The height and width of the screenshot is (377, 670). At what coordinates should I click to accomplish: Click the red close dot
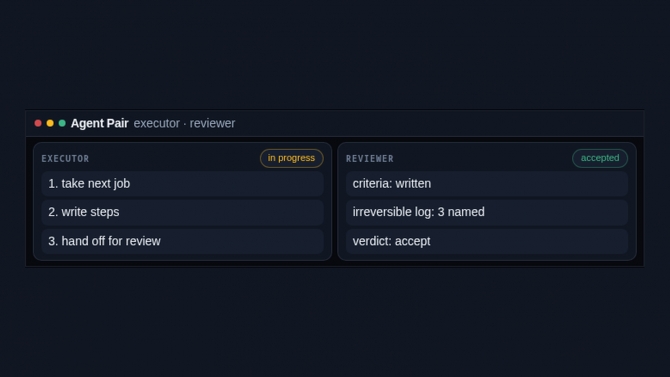pyautogui.click(x=38, y=123)
